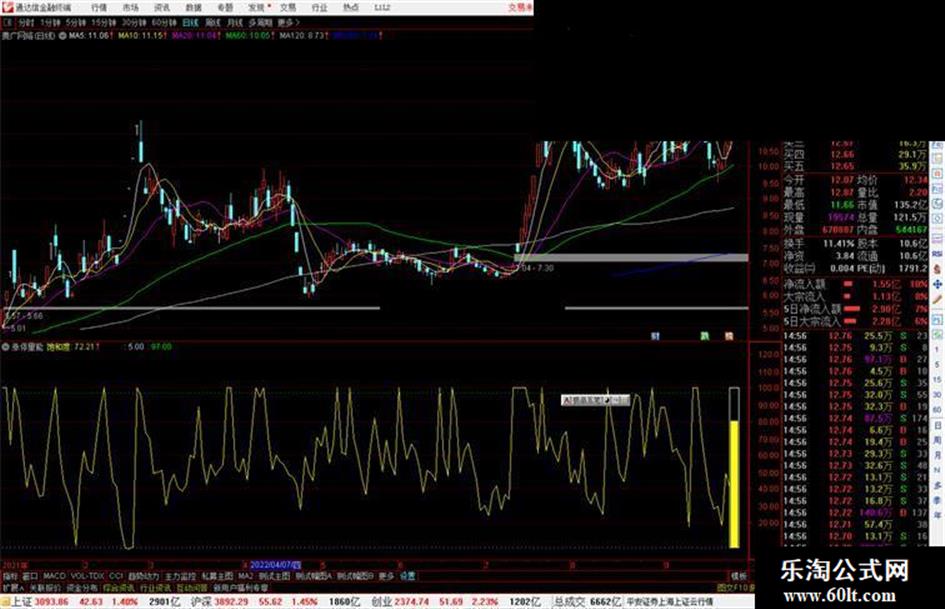Select the 主力监控 indicator tab
The image size is (945, 609).
tap(181, 576)
